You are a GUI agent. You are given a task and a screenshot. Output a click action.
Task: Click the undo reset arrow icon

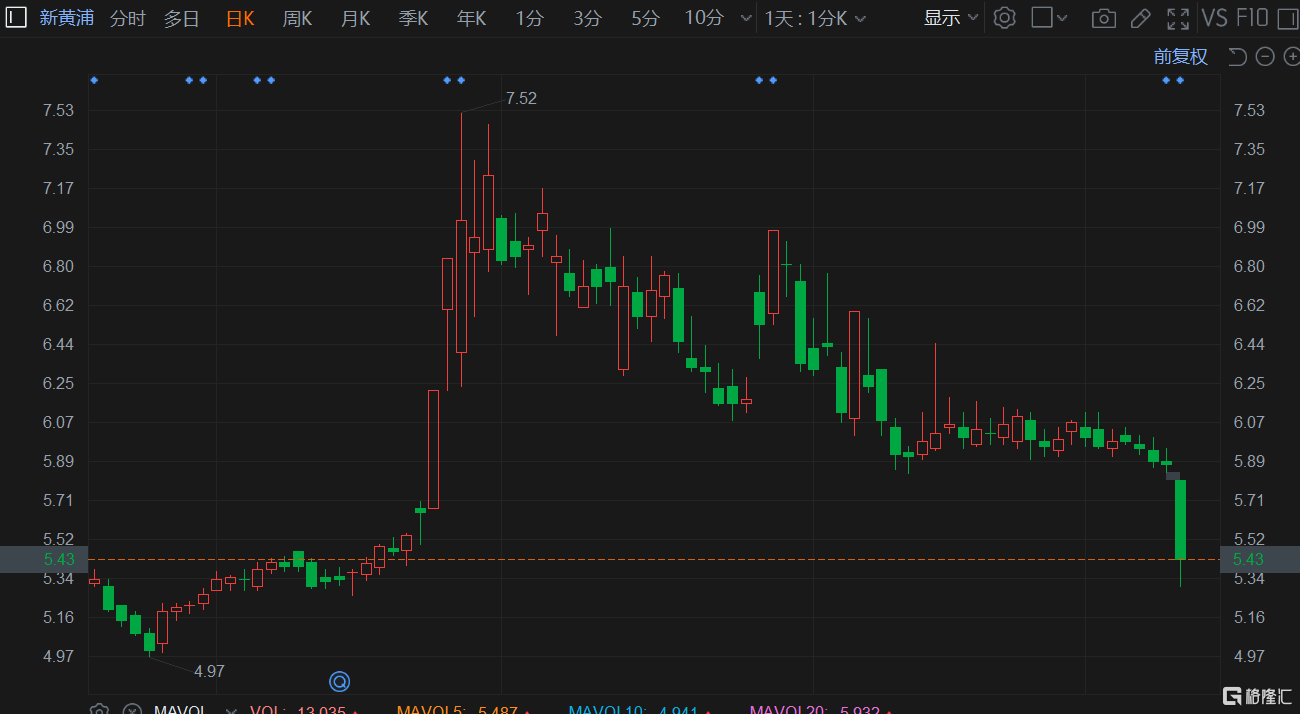pyautogui.click(x=1237, y=57)
